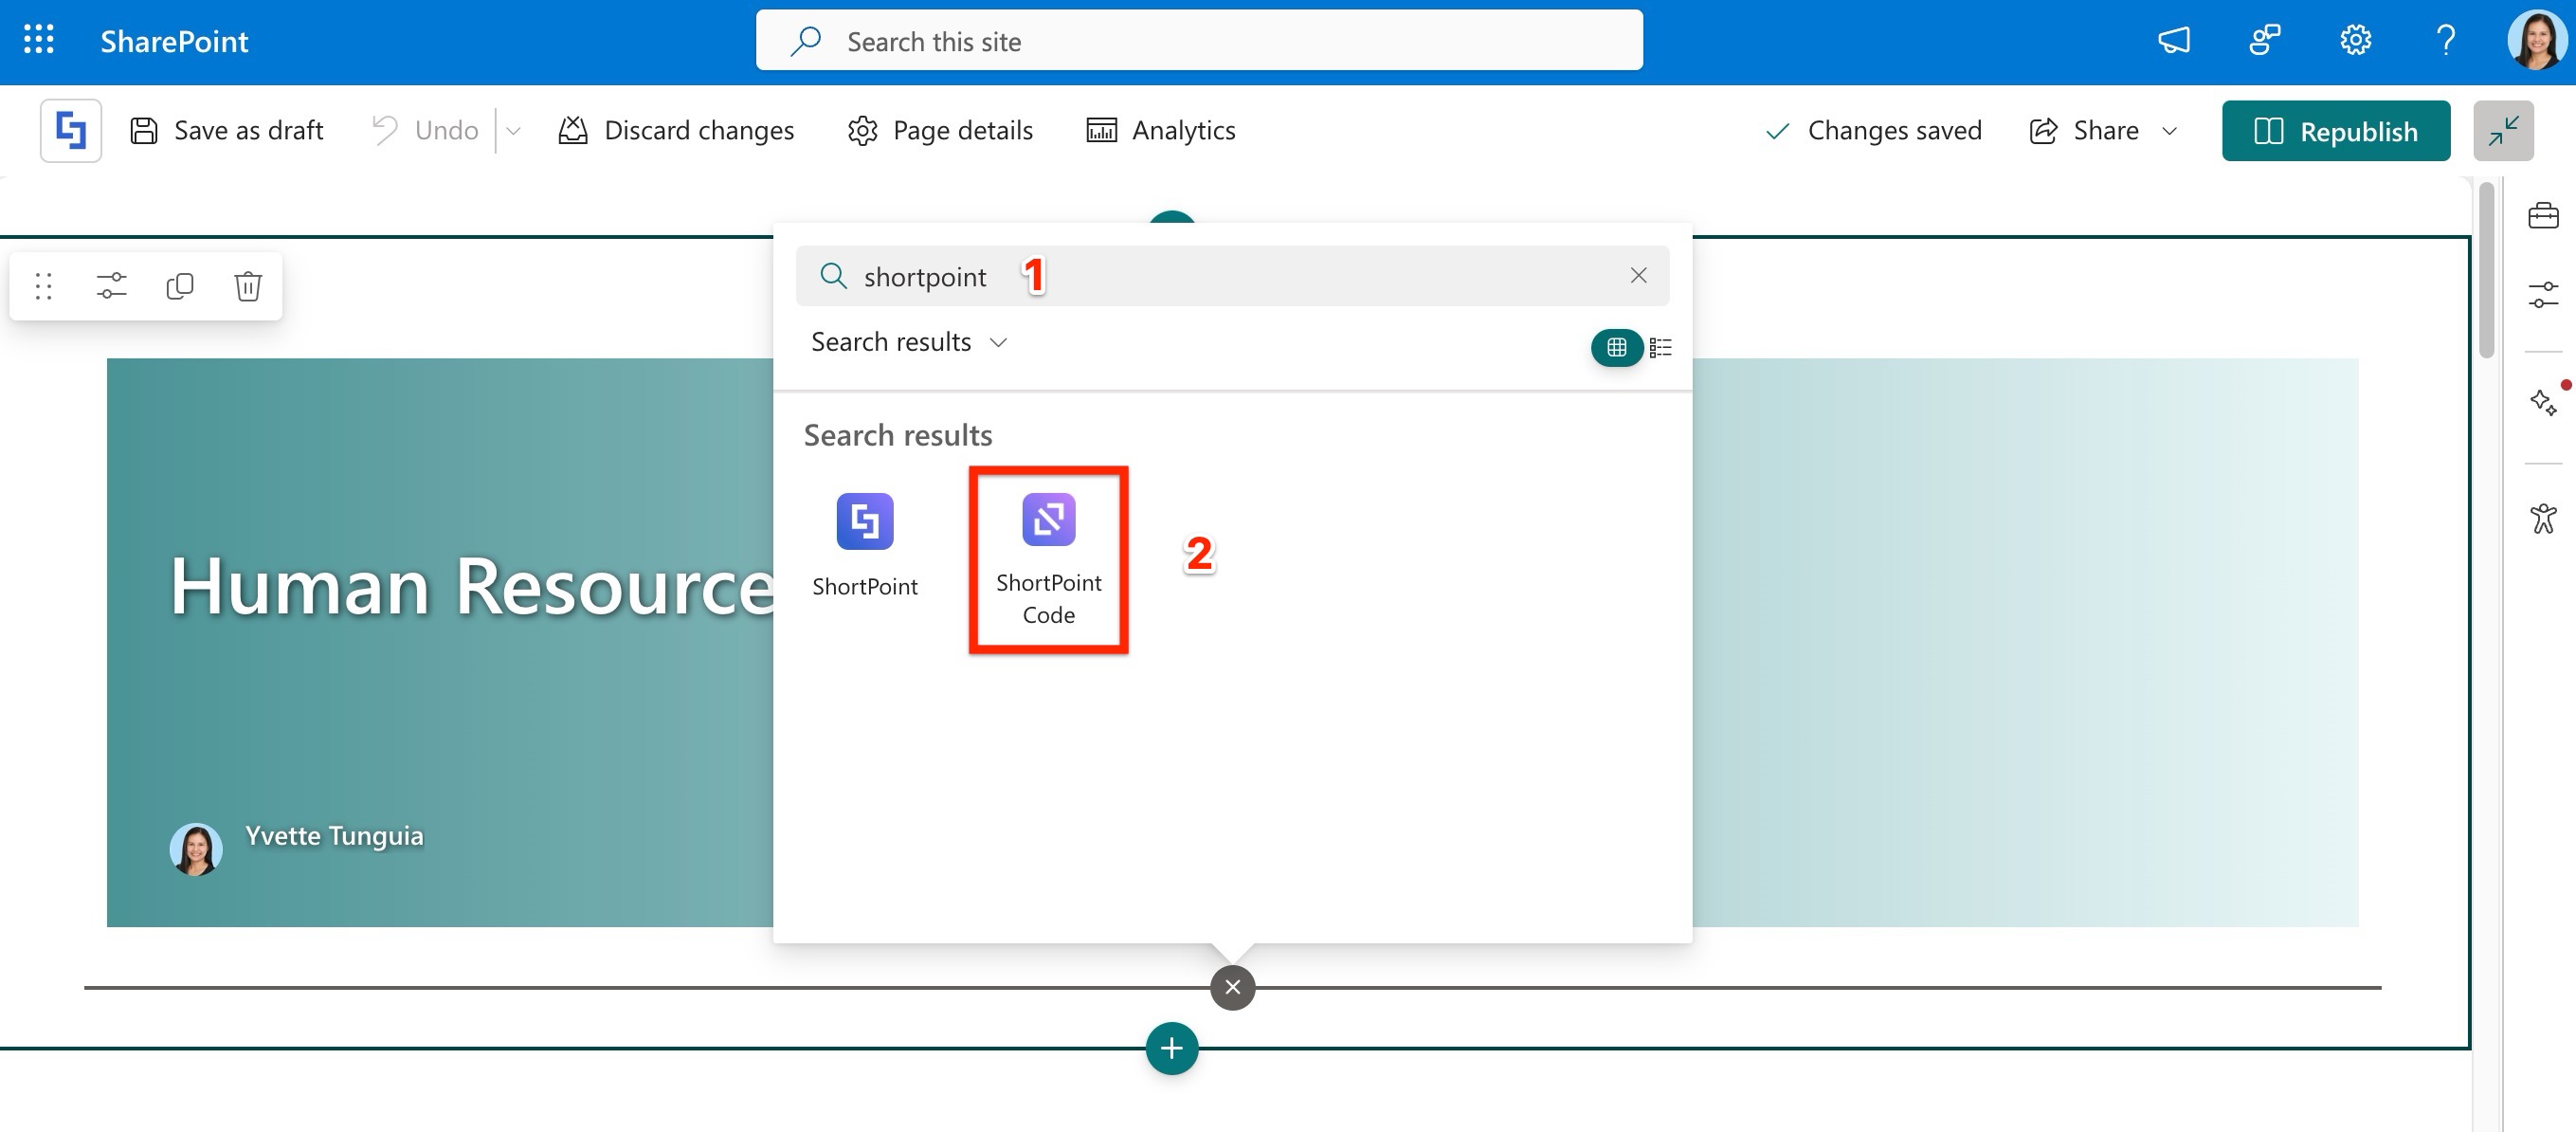Click the delete section trash icon

[x=247, y=286]
